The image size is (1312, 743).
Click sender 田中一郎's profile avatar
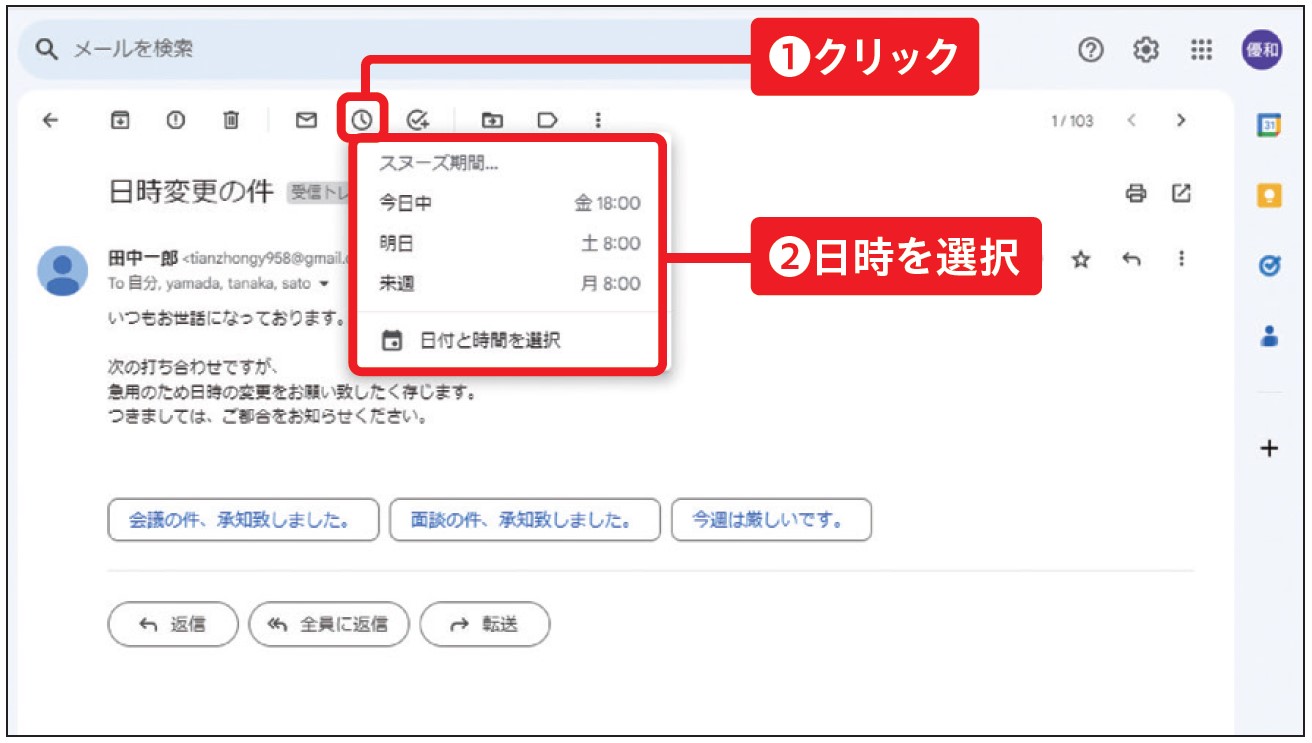pos(63,270)
